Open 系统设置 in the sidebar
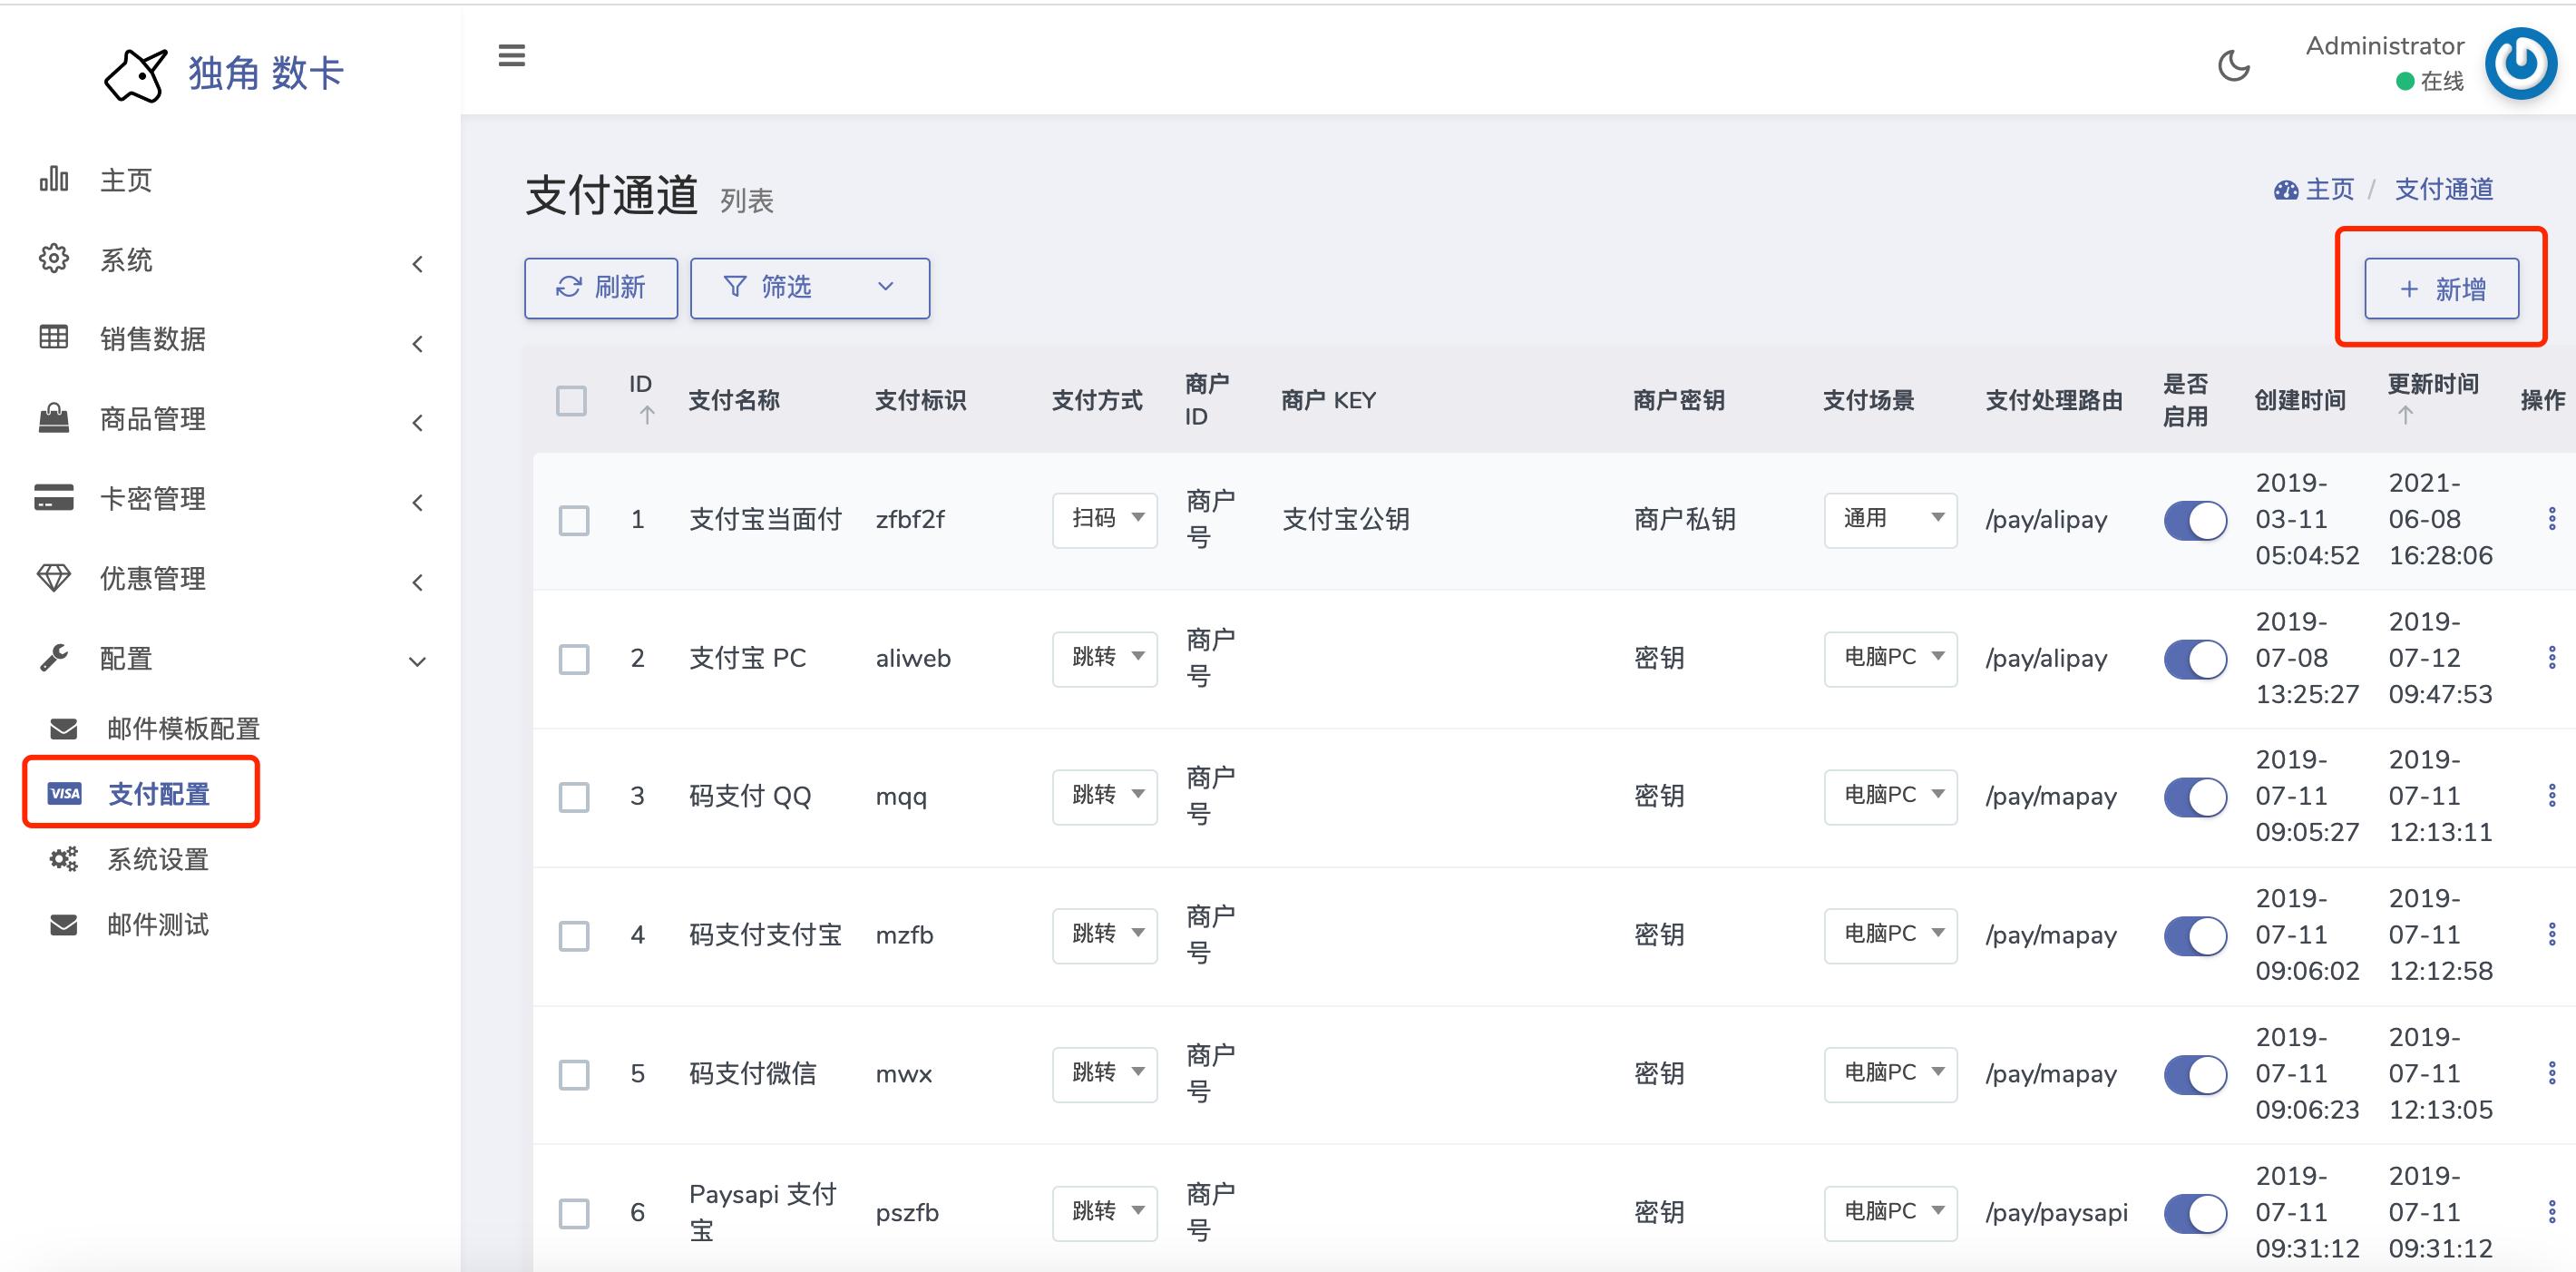The width and height of the screenshot is (2576, 1272). pos(158,859)
